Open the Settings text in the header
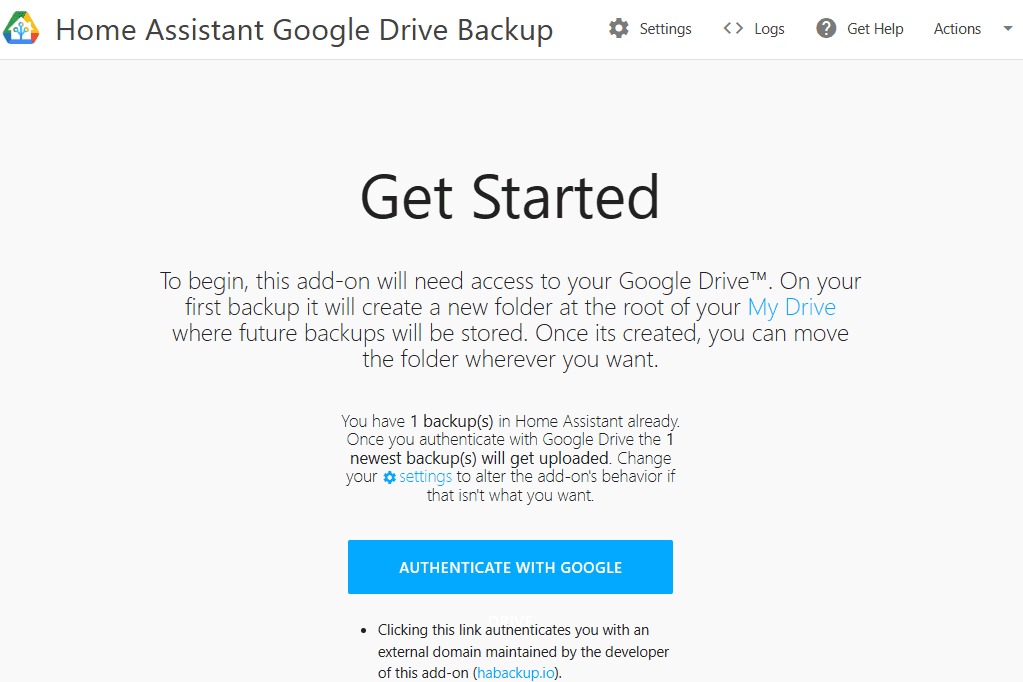The image size is (1023, 682). click(665, 29)
